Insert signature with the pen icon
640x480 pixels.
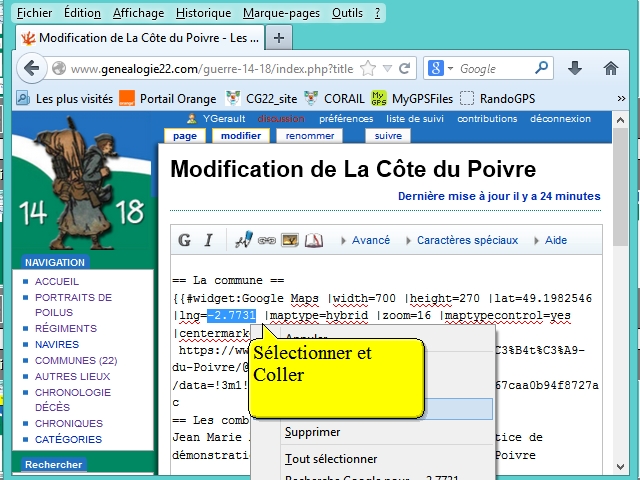click(x=243, y=240)
